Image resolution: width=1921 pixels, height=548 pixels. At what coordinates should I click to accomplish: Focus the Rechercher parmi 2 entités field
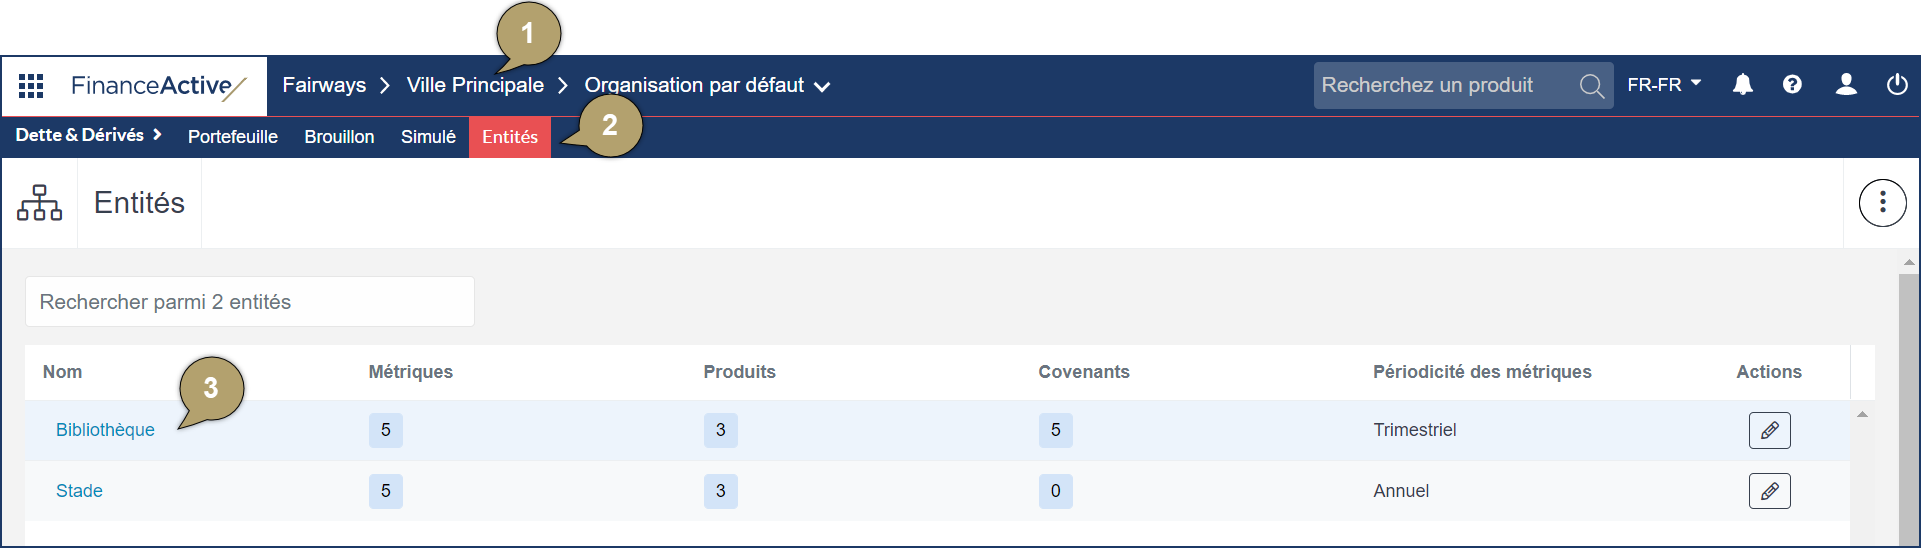tap(250, 302)
